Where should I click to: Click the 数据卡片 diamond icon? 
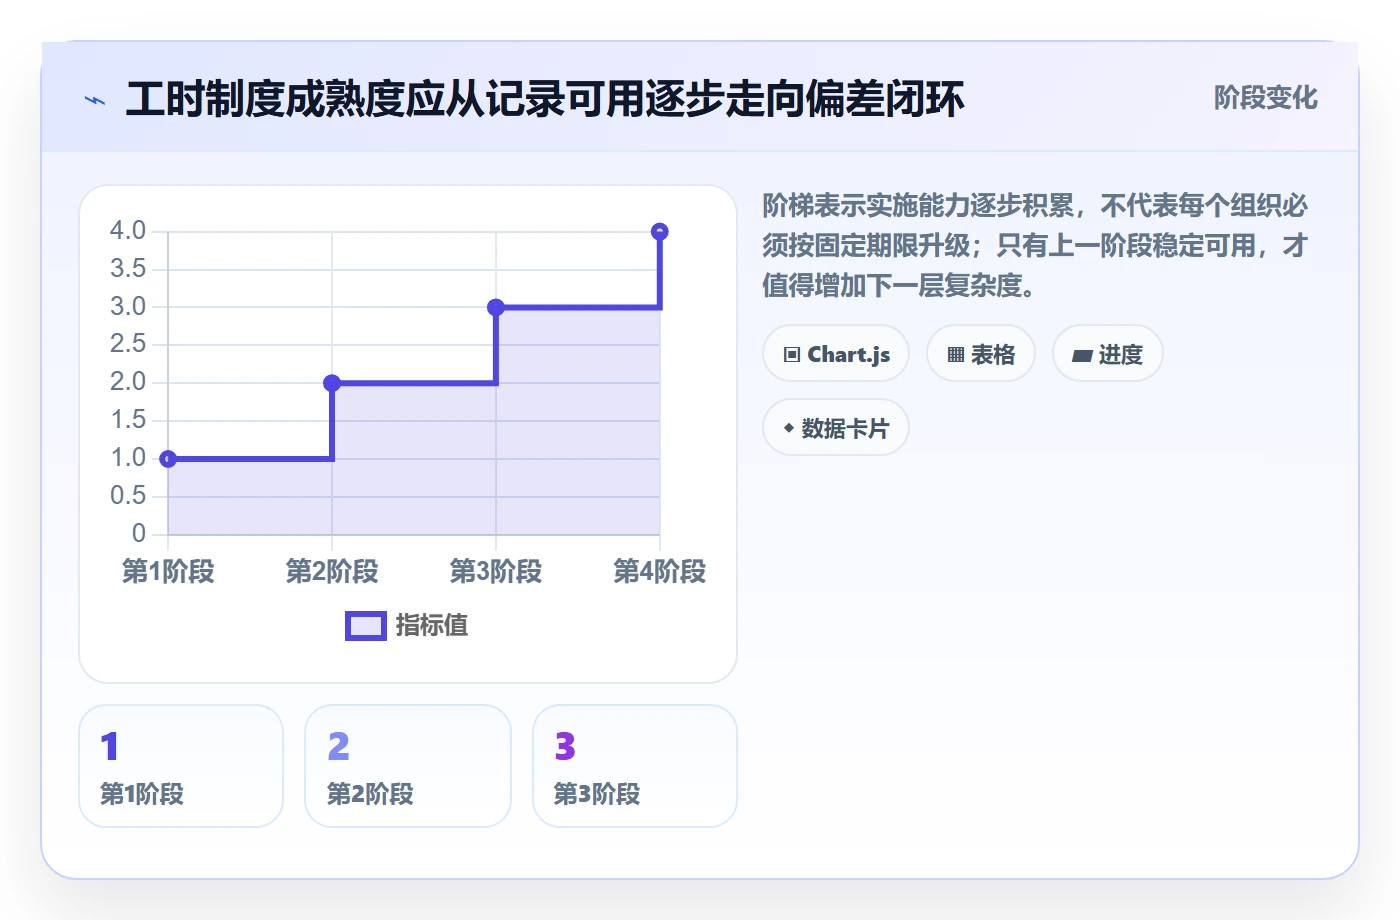(789, 428)
